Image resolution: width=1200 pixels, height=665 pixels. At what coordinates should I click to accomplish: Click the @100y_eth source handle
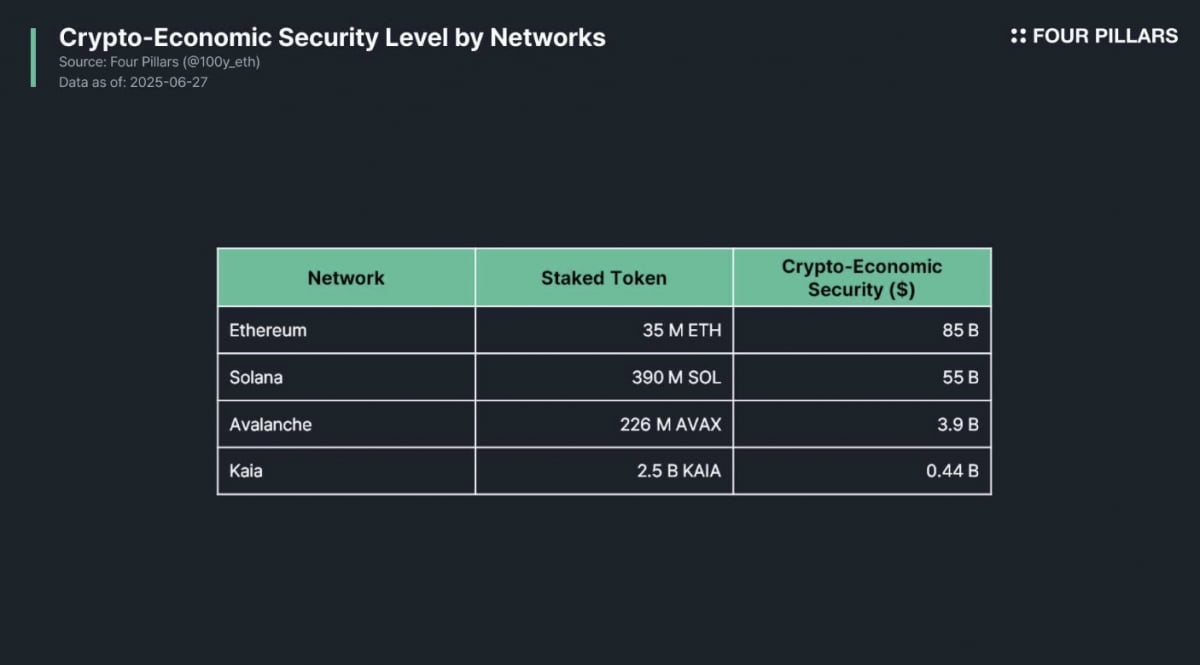click(221, 62)
